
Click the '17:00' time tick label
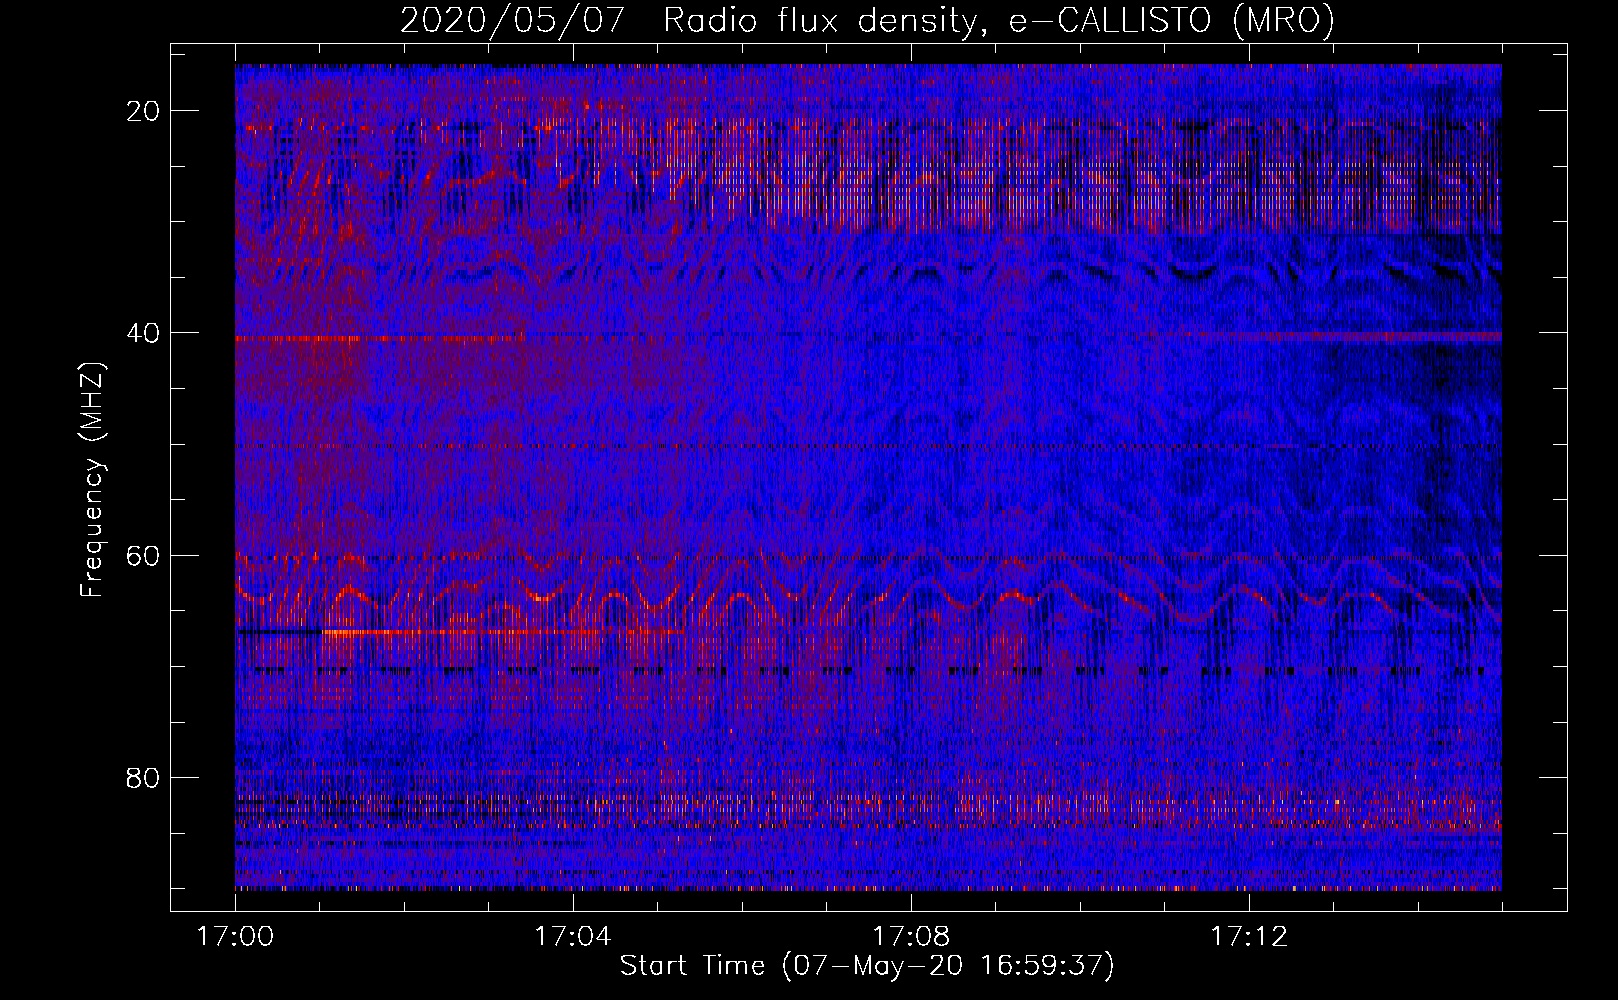point(235,937)
